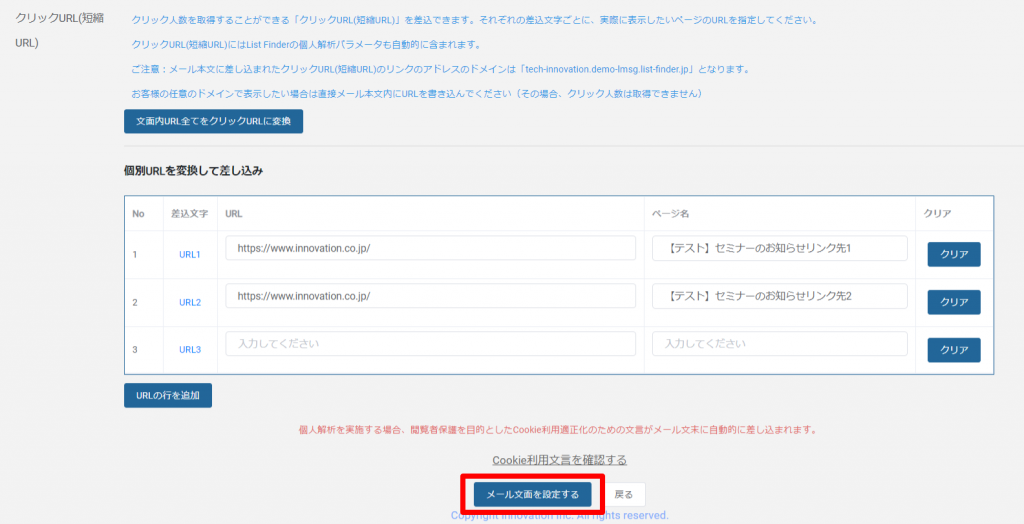Add a URL row with URLの行を追加
The height and width of the screenshot is (524, 1024).
pos(168,395)
